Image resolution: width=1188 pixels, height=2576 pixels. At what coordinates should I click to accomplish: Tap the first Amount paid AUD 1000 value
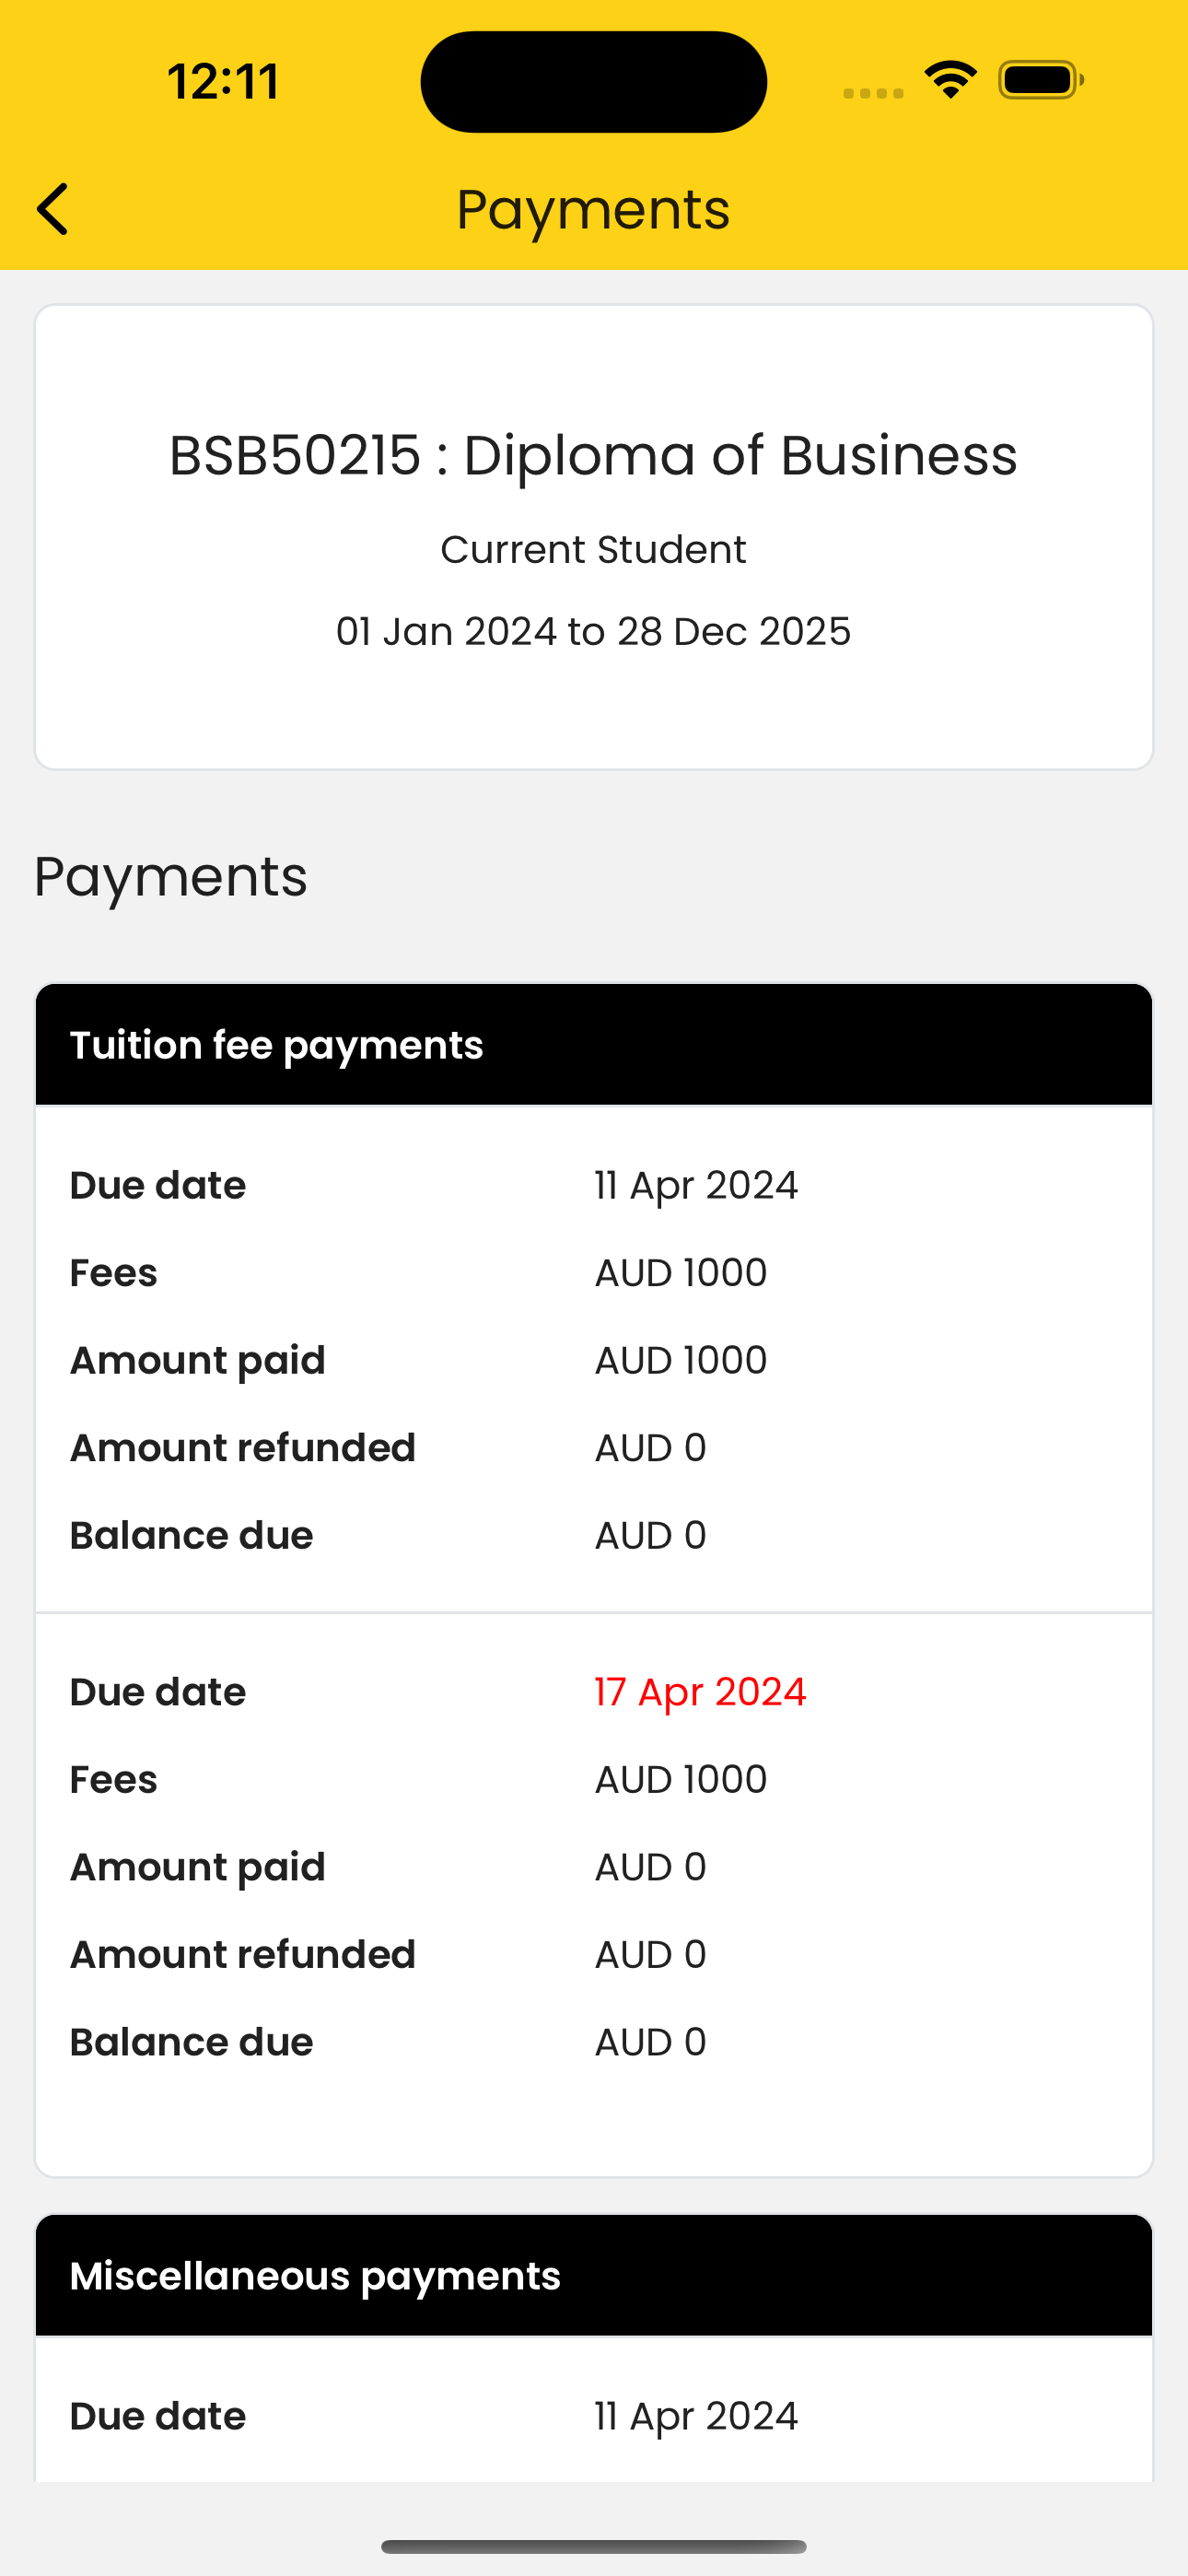tap(681, 1360)
